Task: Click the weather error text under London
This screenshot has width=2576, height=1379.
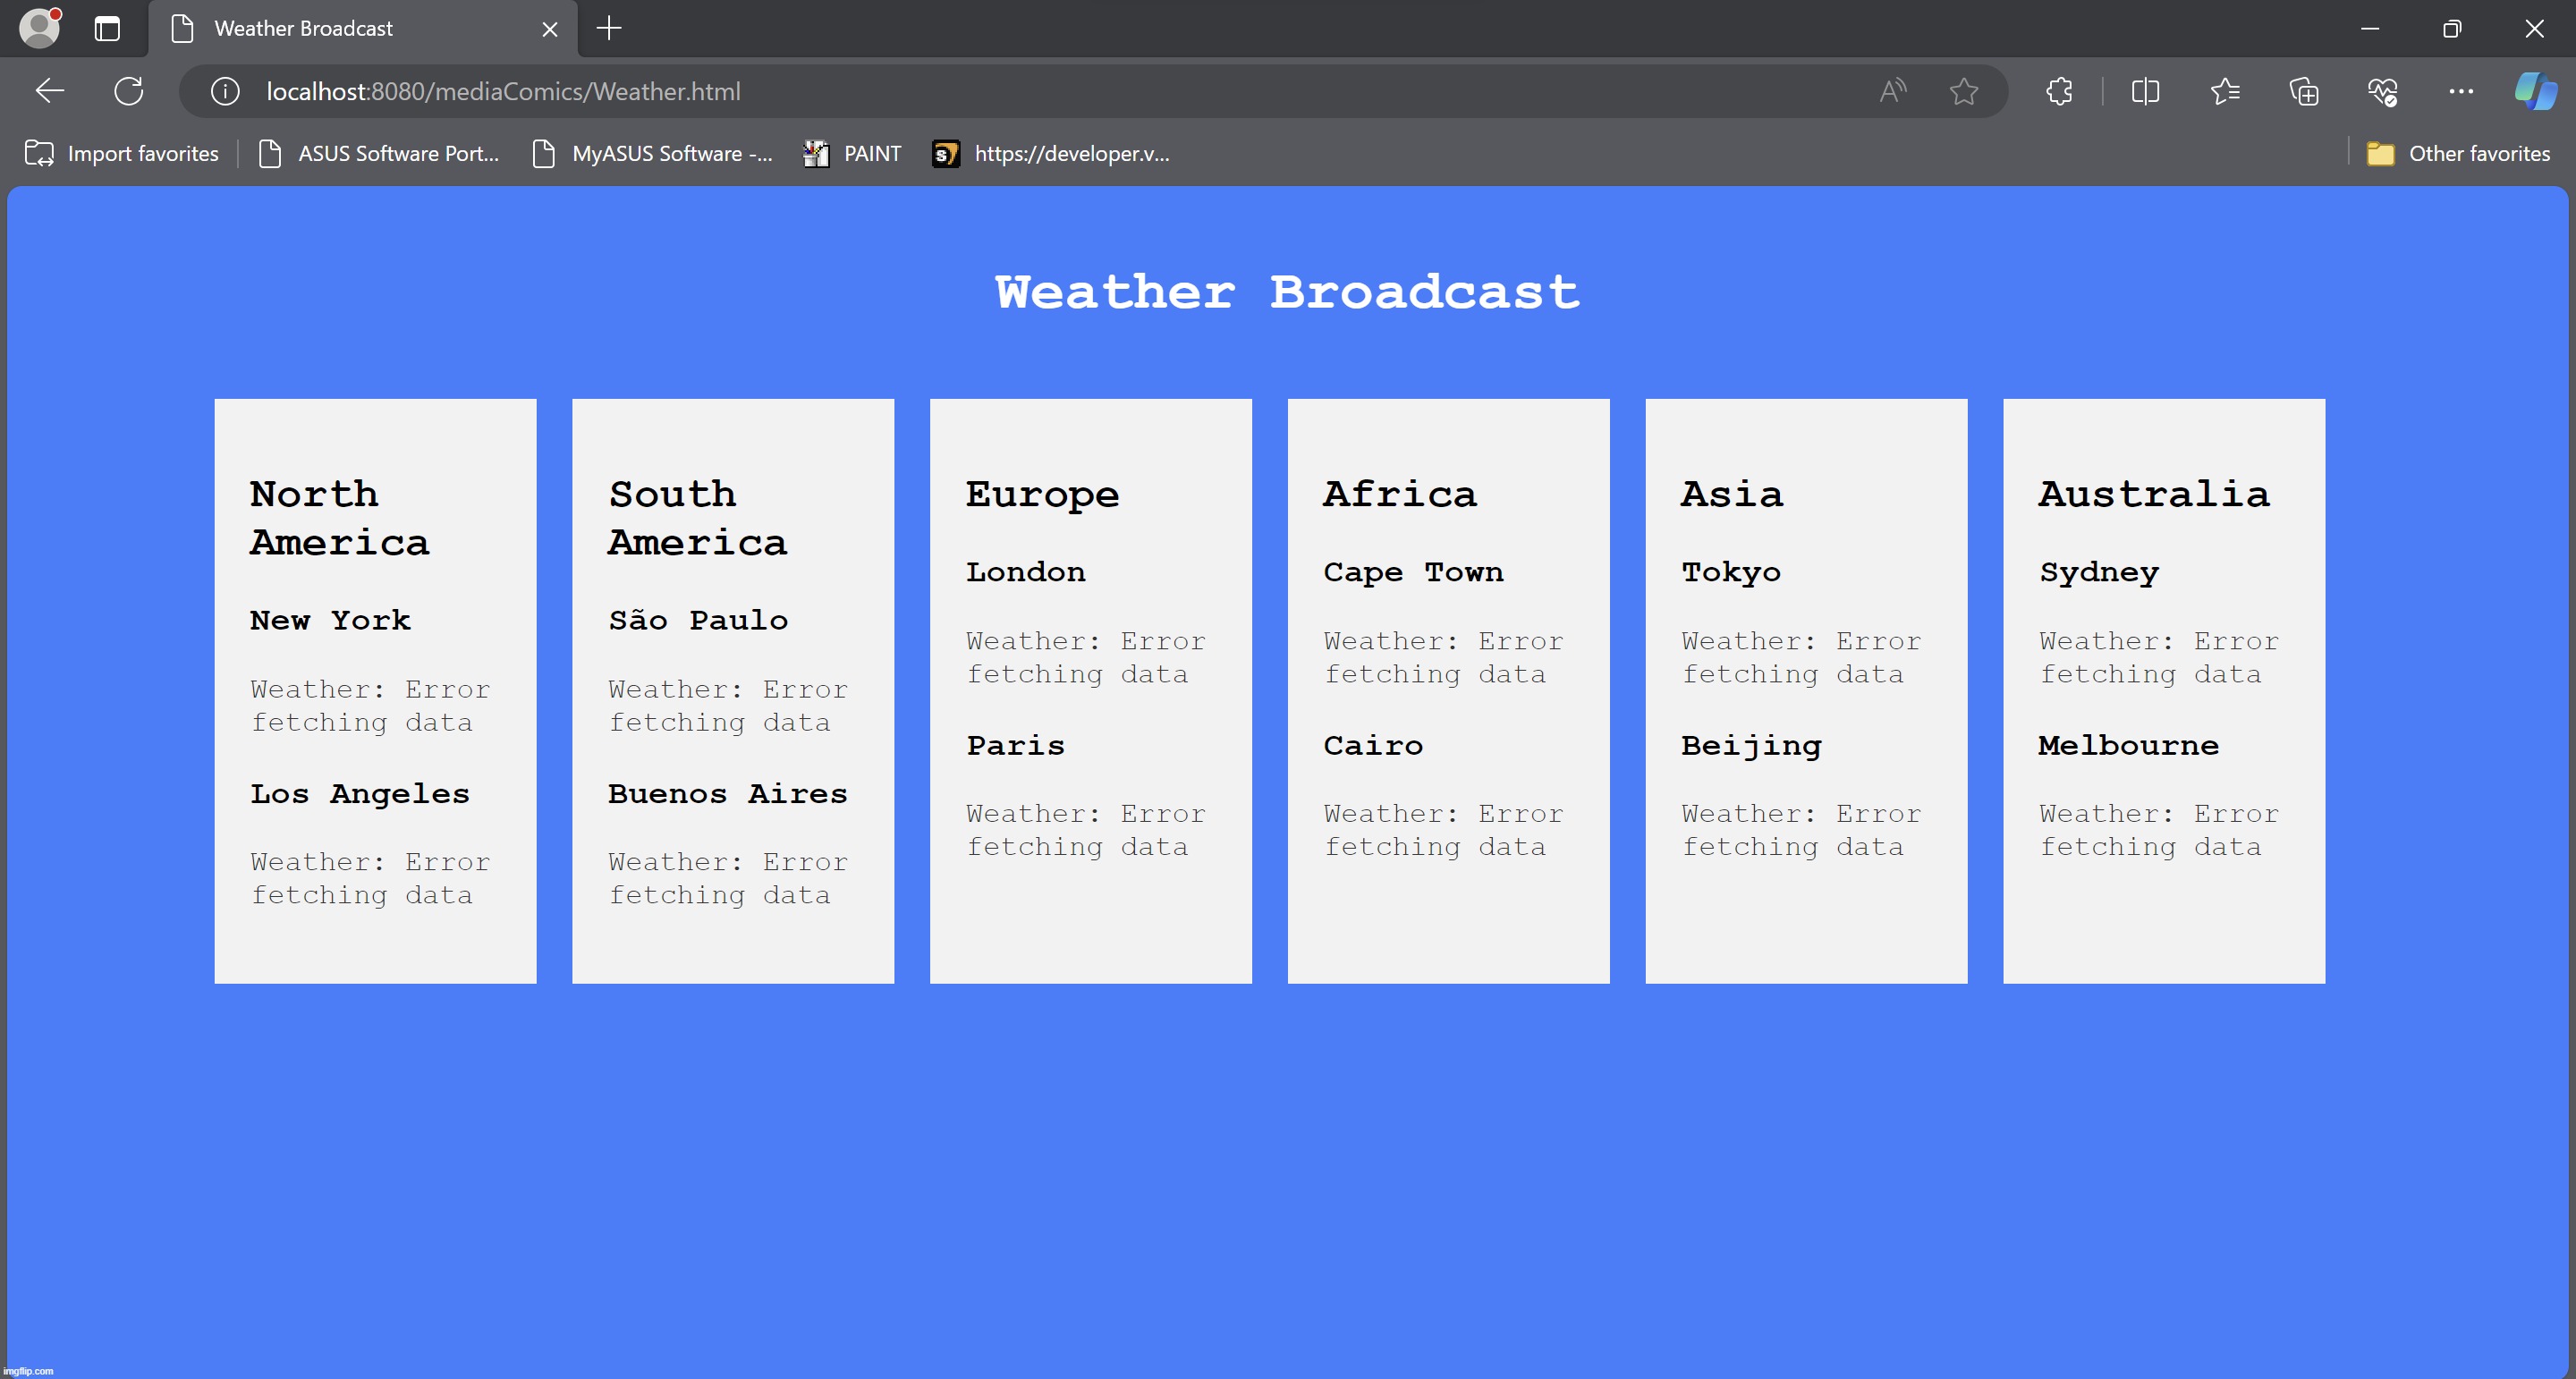Action: tap(1085, 657)
